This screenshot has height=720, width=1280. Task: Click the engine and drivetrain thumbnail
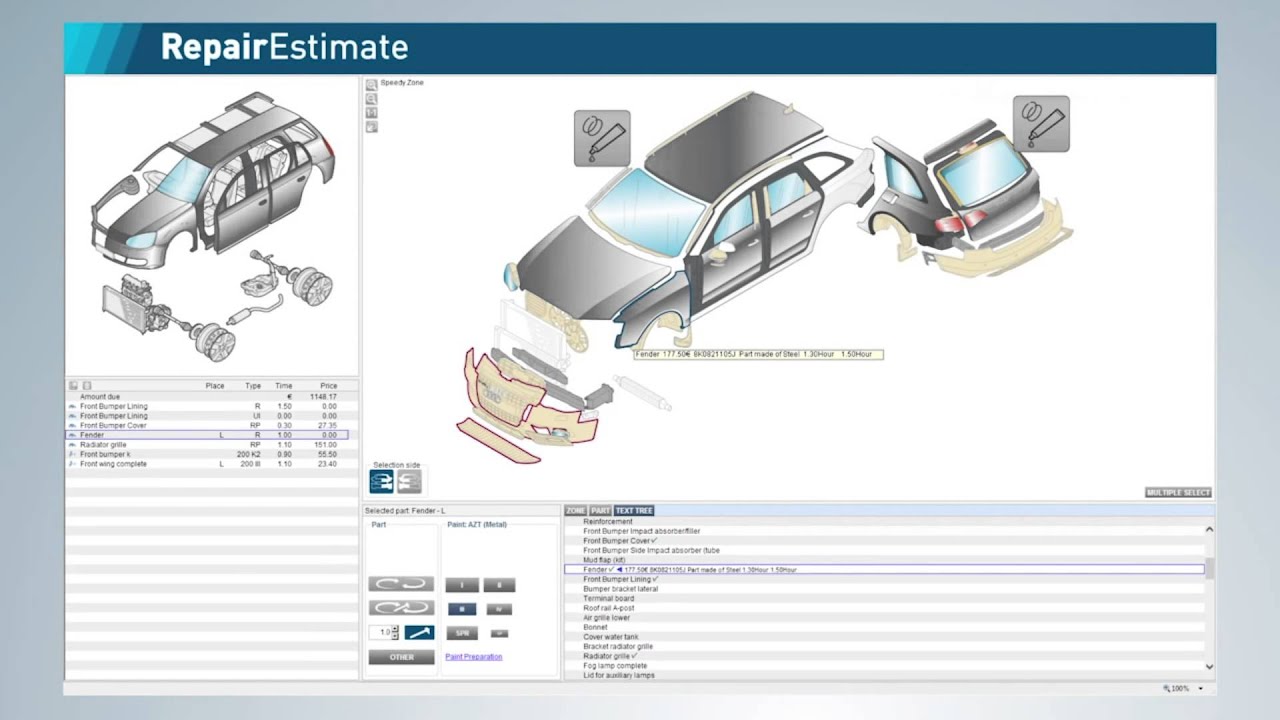click(216, 305)
